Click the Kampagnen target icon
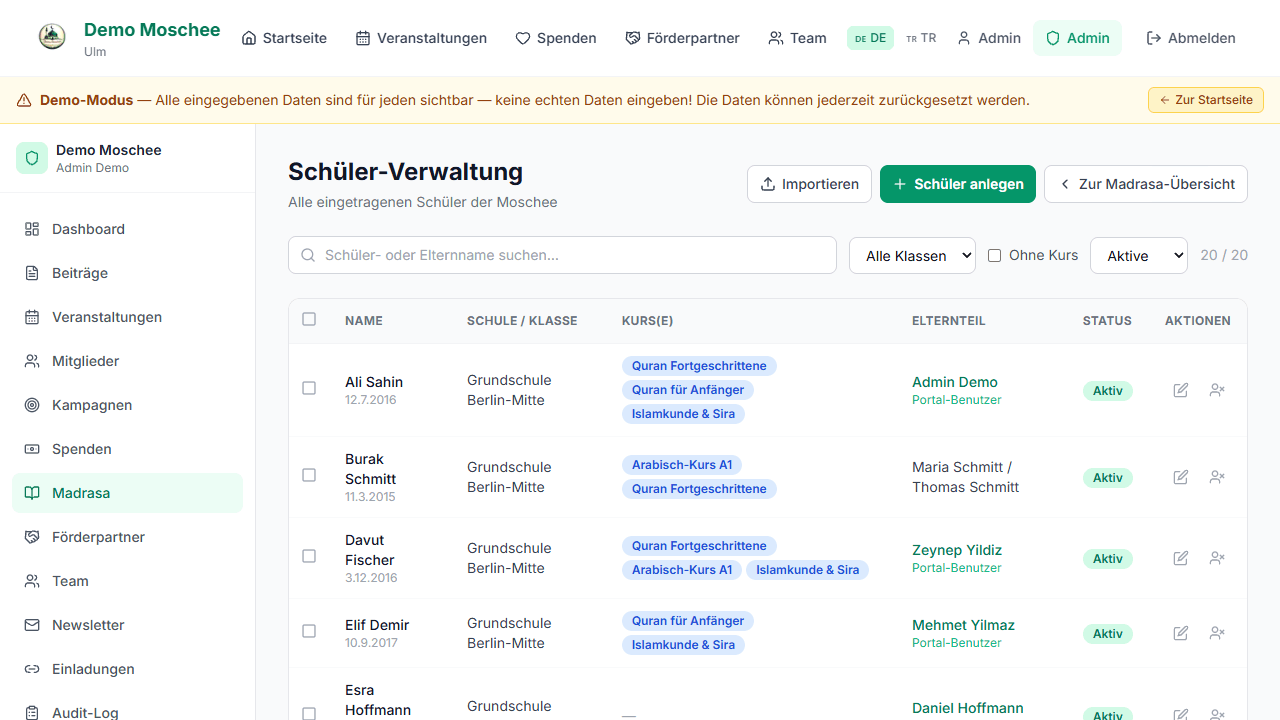This screenshot has width=1280, height=720. (x=32, y=405)
